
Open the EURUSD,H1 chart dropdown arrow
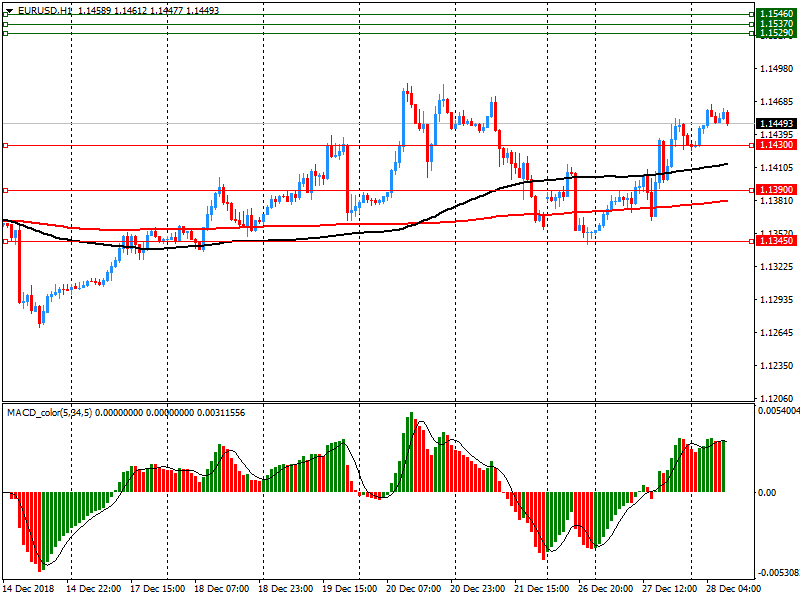pos(9,10)
